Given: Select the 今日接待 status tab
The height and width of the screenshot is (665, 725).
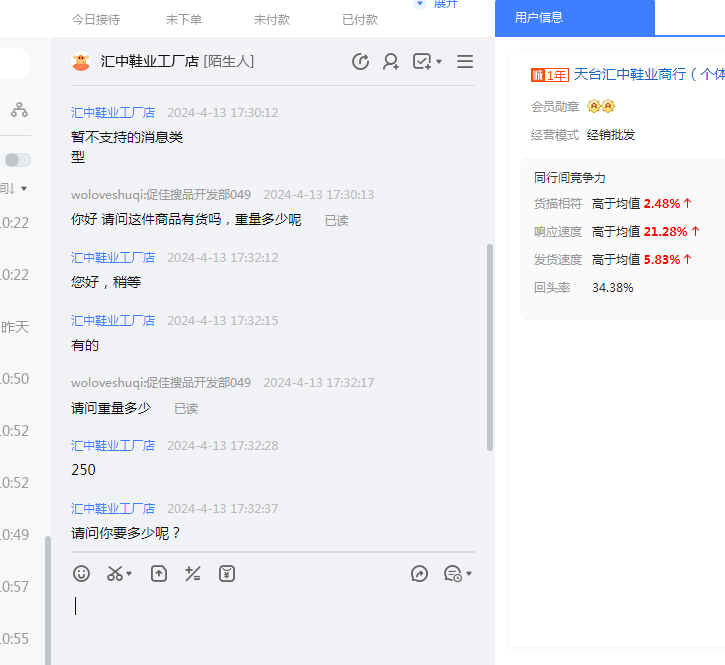Looking at the screenshot, I should [x=96, y=19].
